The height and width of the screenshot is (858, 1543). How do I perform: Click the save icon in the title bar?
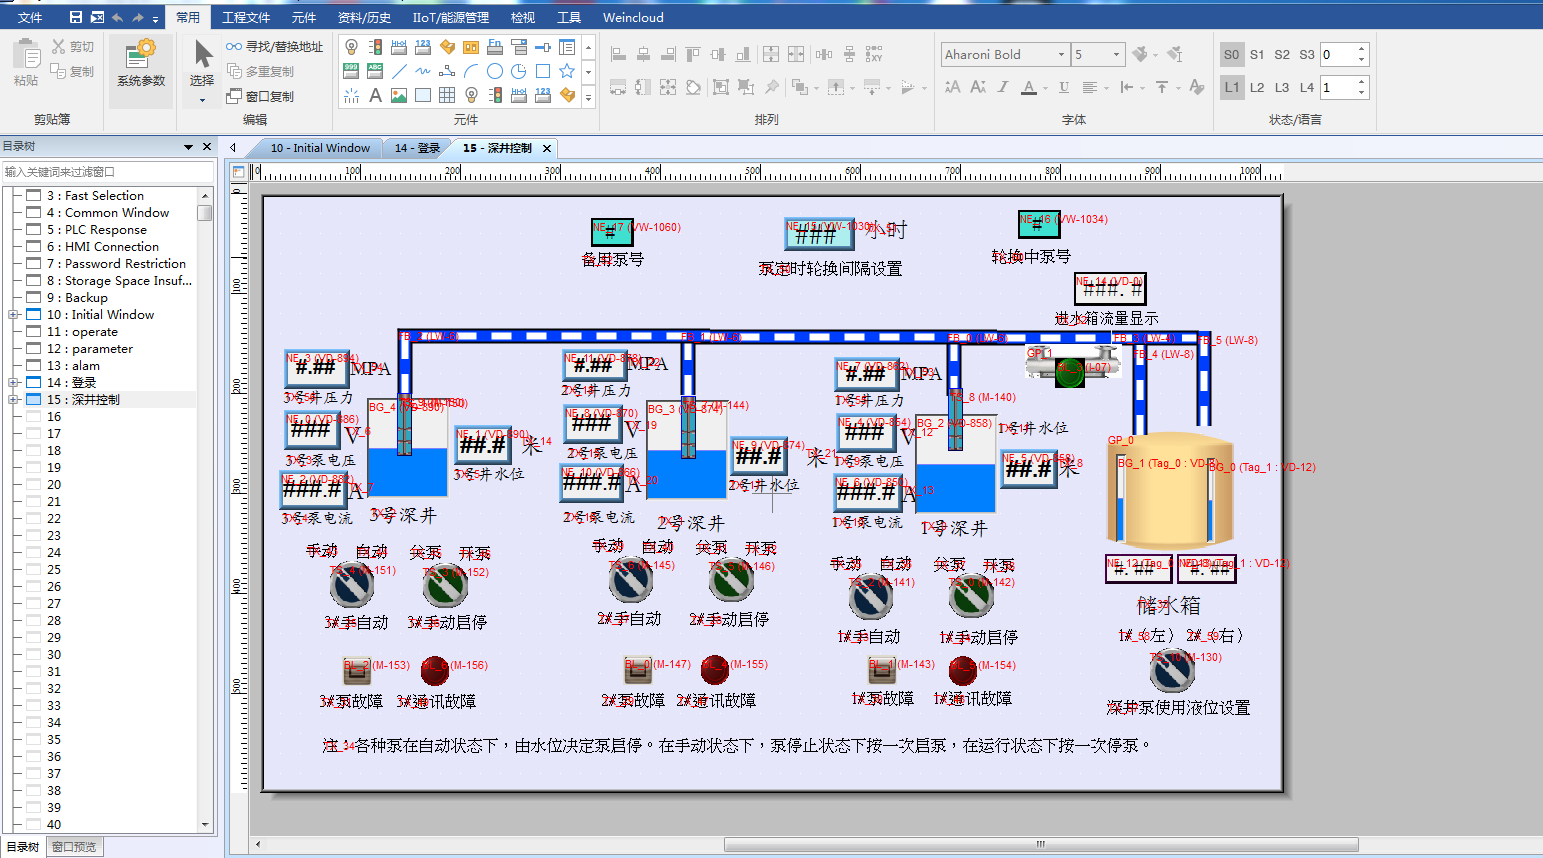76,17
